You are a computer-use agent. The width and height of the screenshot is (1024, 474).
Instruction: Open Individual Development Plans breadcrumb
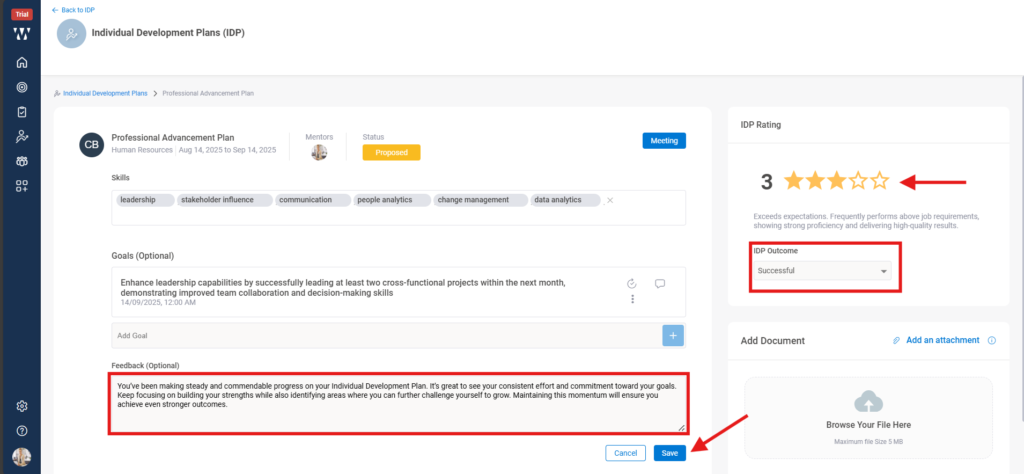point(104,93)
